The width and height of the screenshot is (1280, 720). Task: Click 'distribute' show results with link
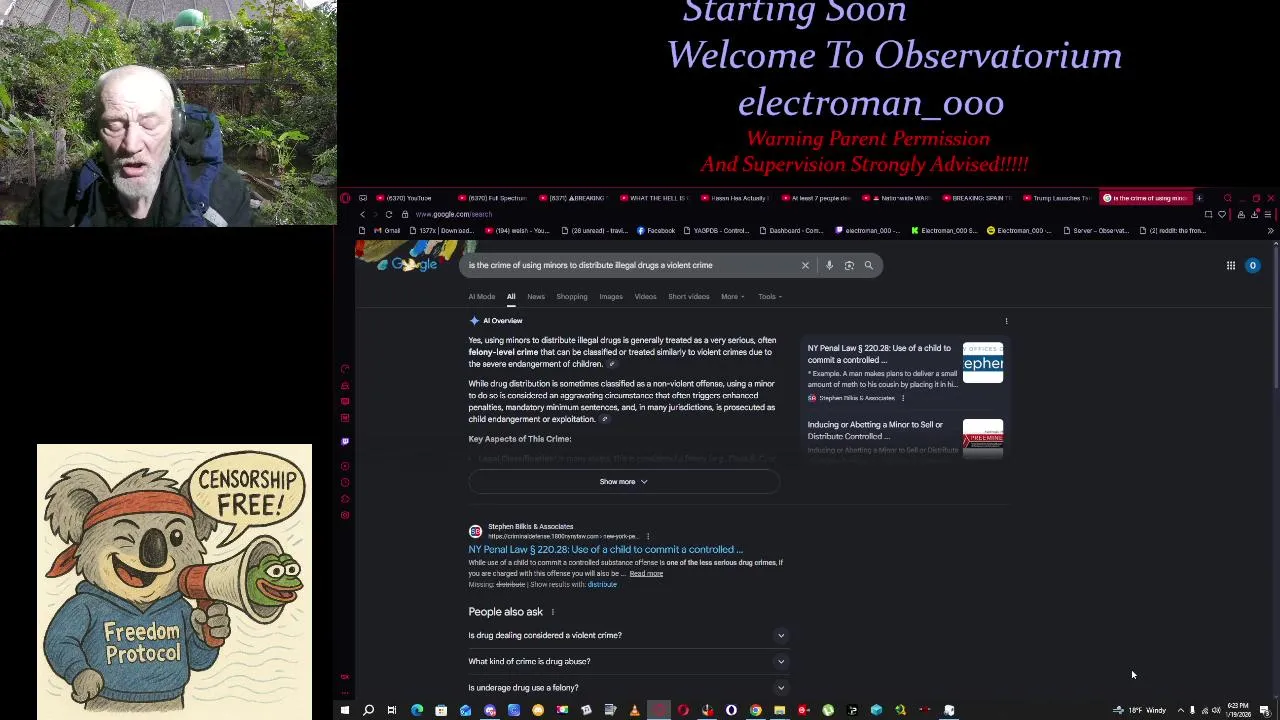click(x=602, y=584)
